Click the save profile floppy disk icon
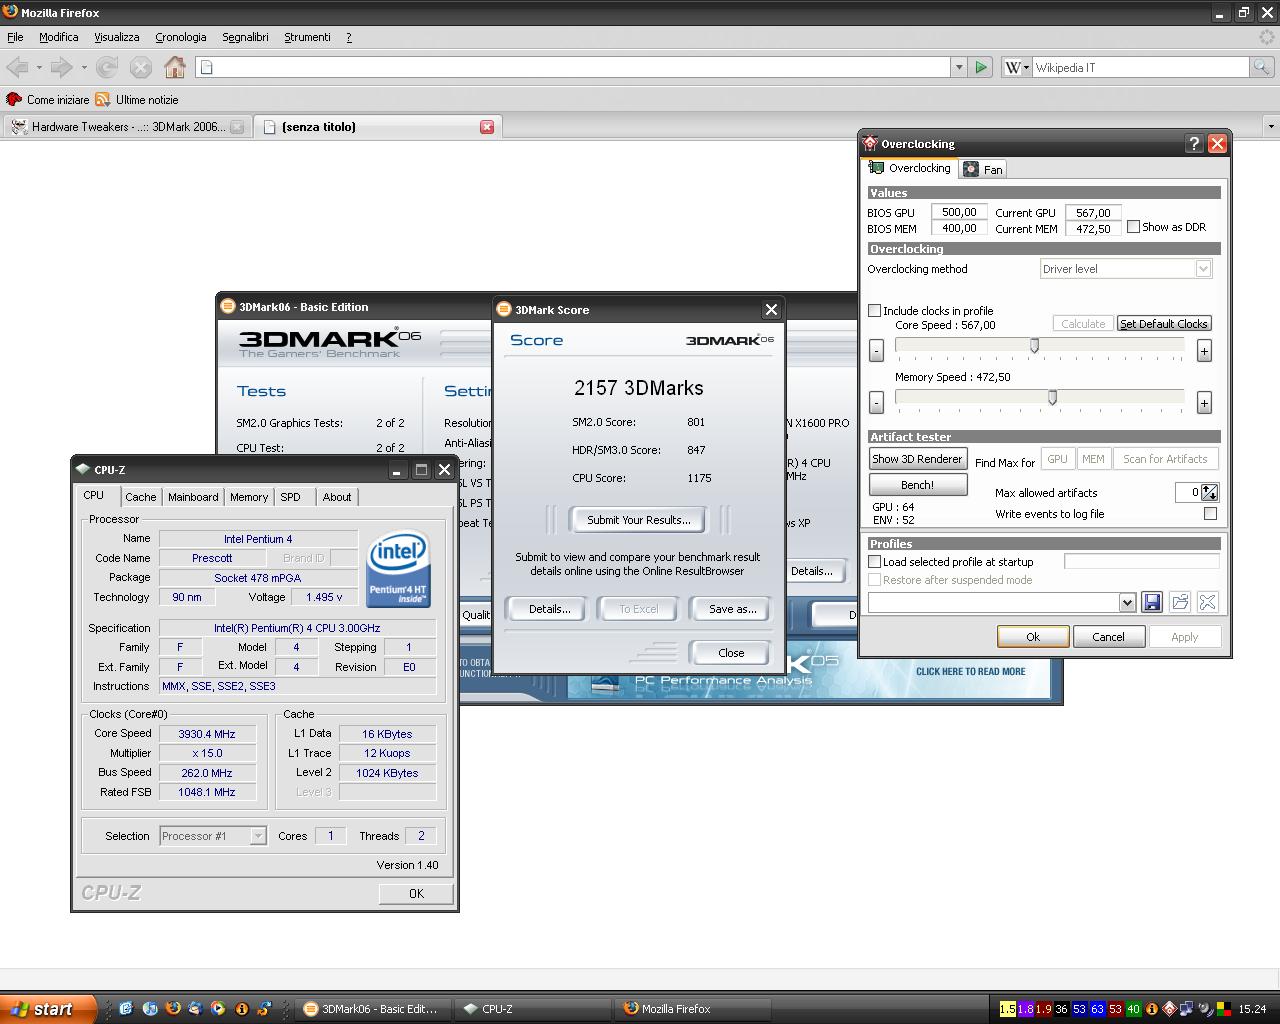 coord(1152,602)
